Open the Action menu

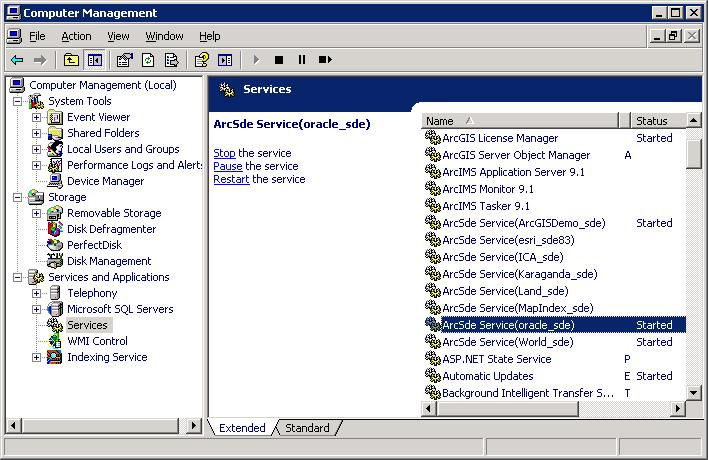[76, 36]
